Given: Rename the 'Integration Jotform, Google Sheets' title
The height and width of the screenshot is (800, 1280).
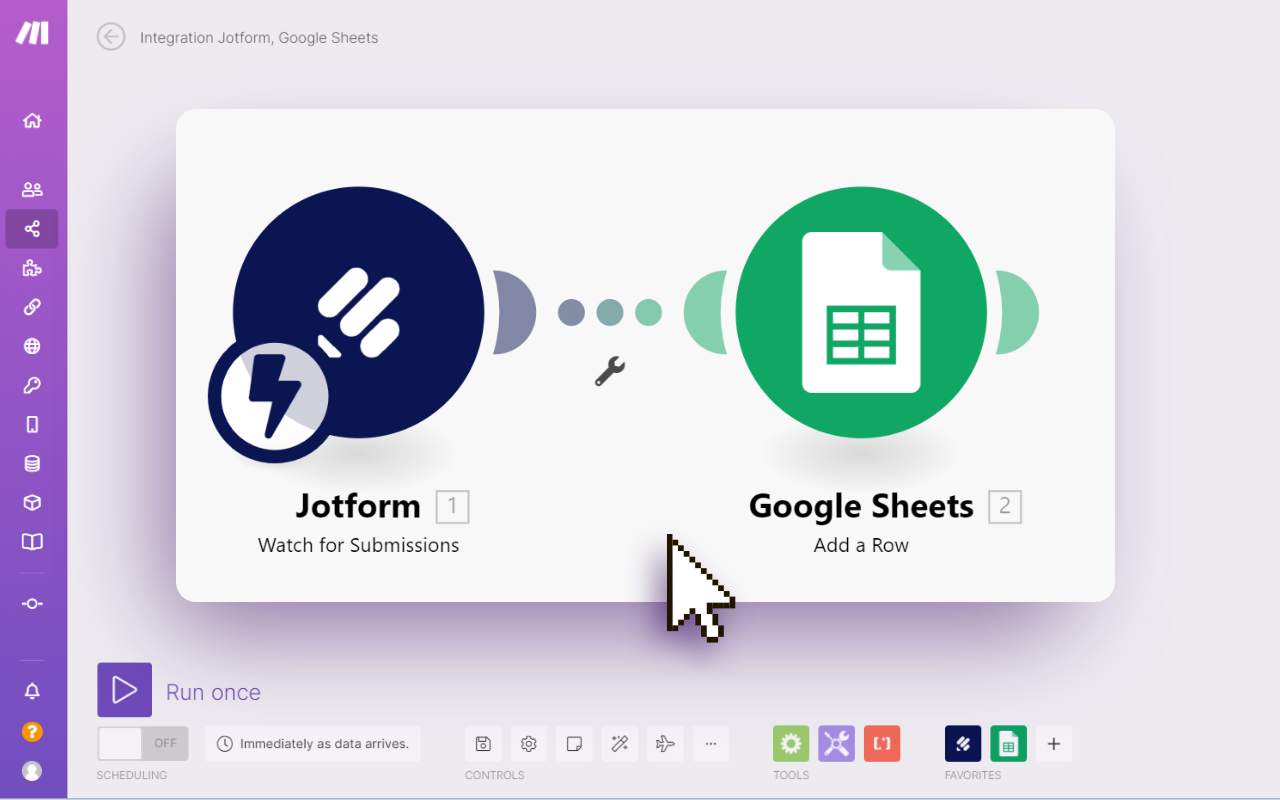Looking at the screenshot, I should click(x=259, y=38).
